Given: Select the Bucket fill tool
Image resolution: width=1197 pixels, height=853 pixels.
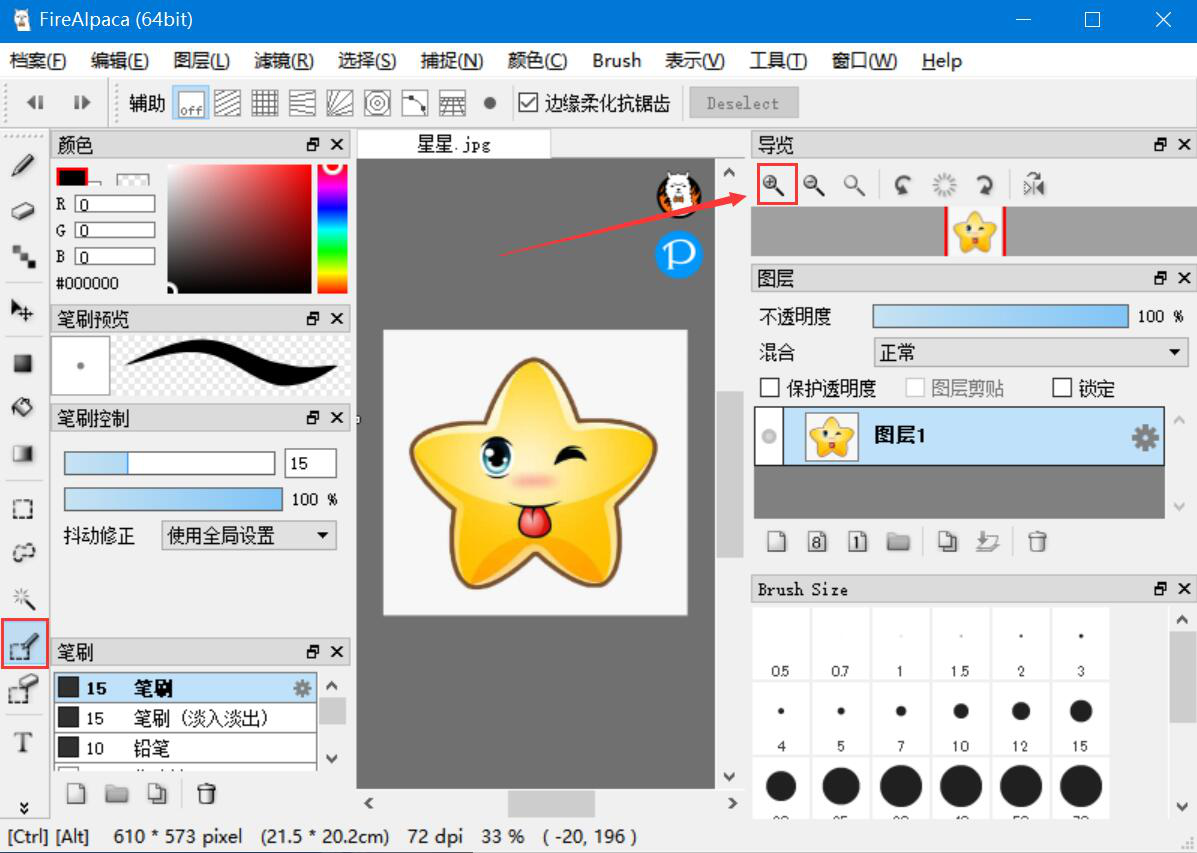Looking at the screenshot, I should click(22, 408).
